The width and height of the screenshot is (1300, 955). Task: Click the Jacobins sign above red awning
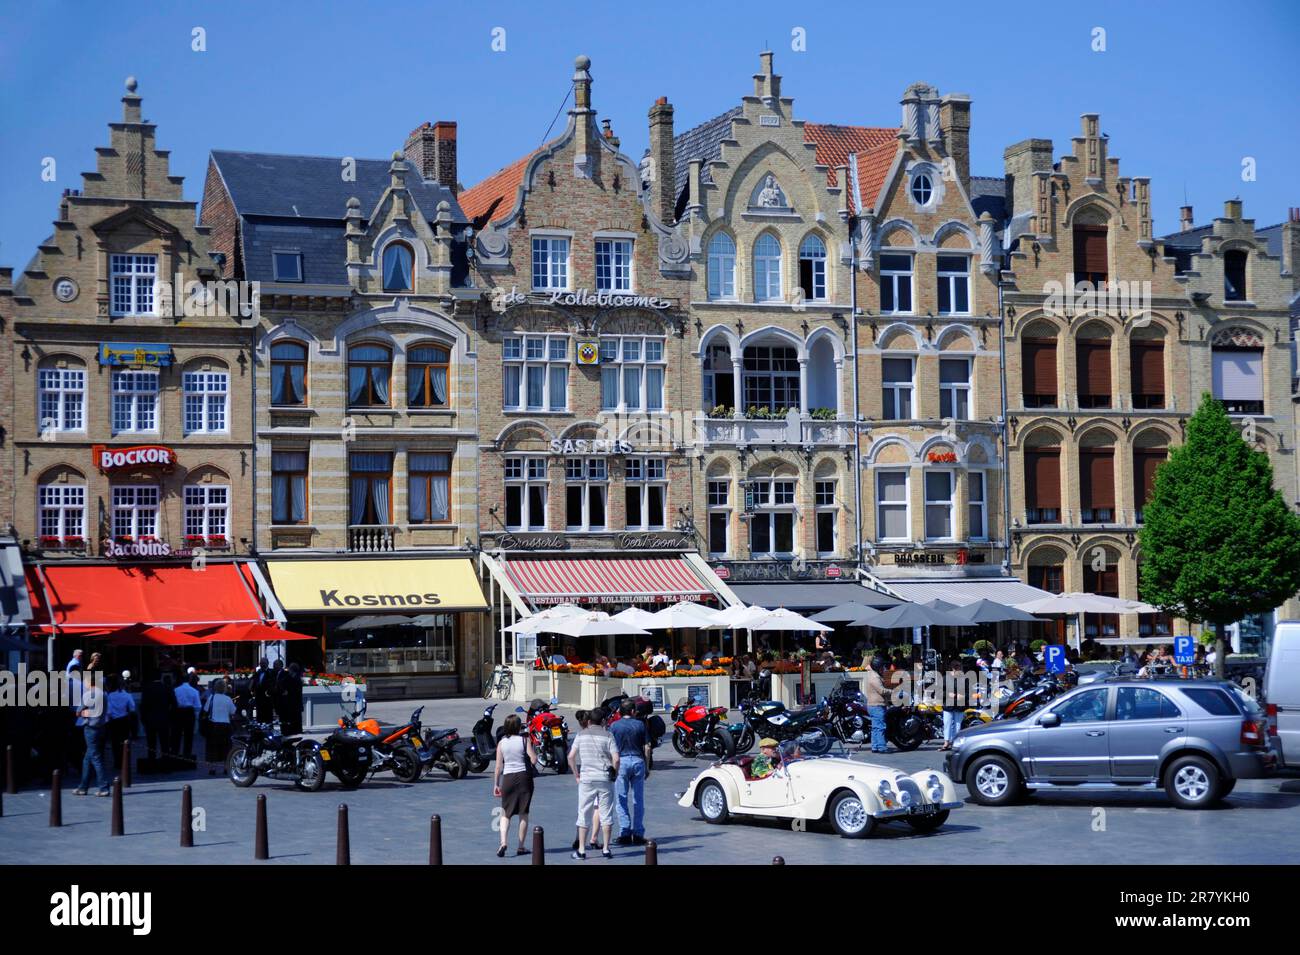coord(137,547)
